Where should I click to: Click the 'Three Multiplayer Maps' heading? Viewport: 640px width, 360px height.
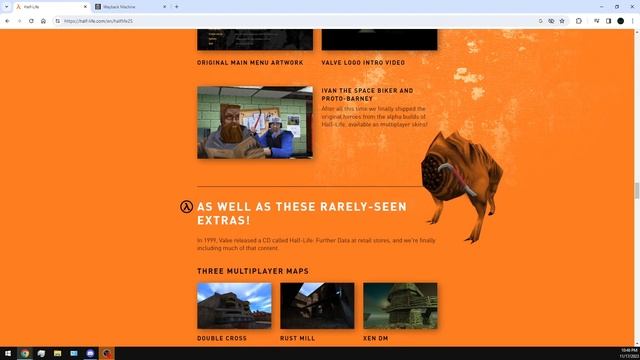tap(253, 271)
